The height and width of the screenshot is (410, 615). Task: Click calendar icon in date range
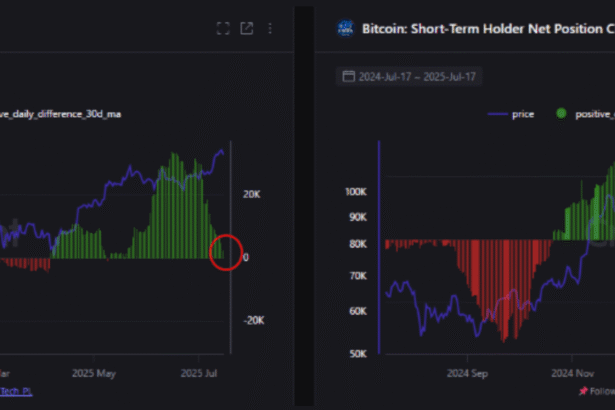coord(348,76)
